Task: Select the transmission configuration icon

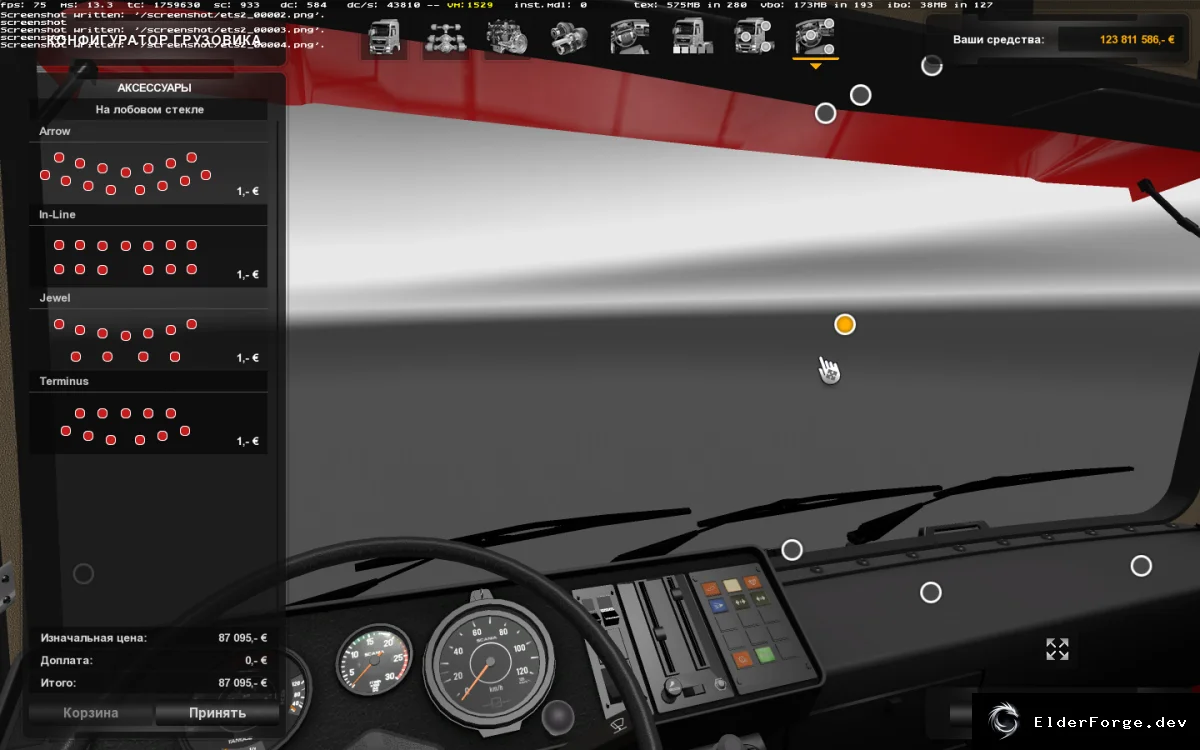Action: pyautogui.click(x=568, y=37)
